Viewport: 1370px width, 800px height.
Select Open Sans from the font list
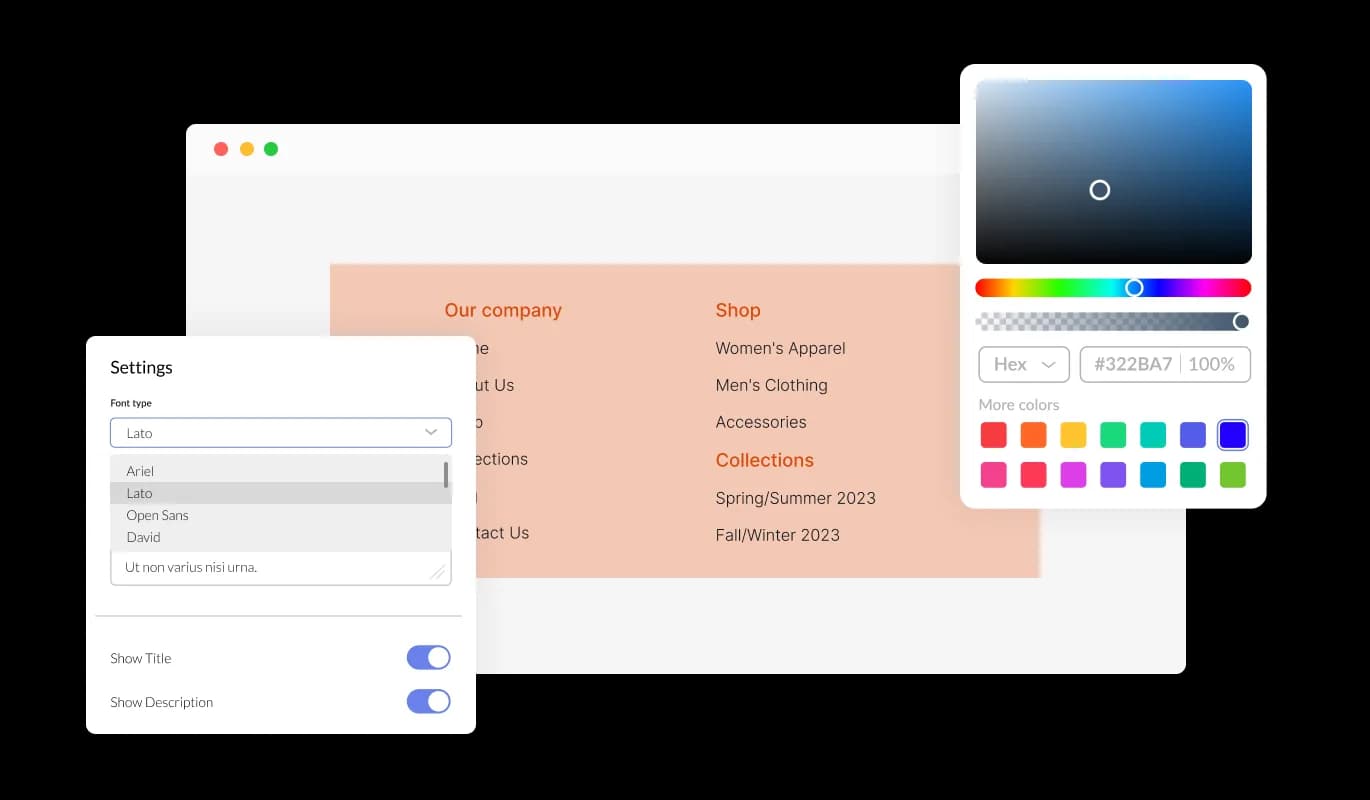157,515
